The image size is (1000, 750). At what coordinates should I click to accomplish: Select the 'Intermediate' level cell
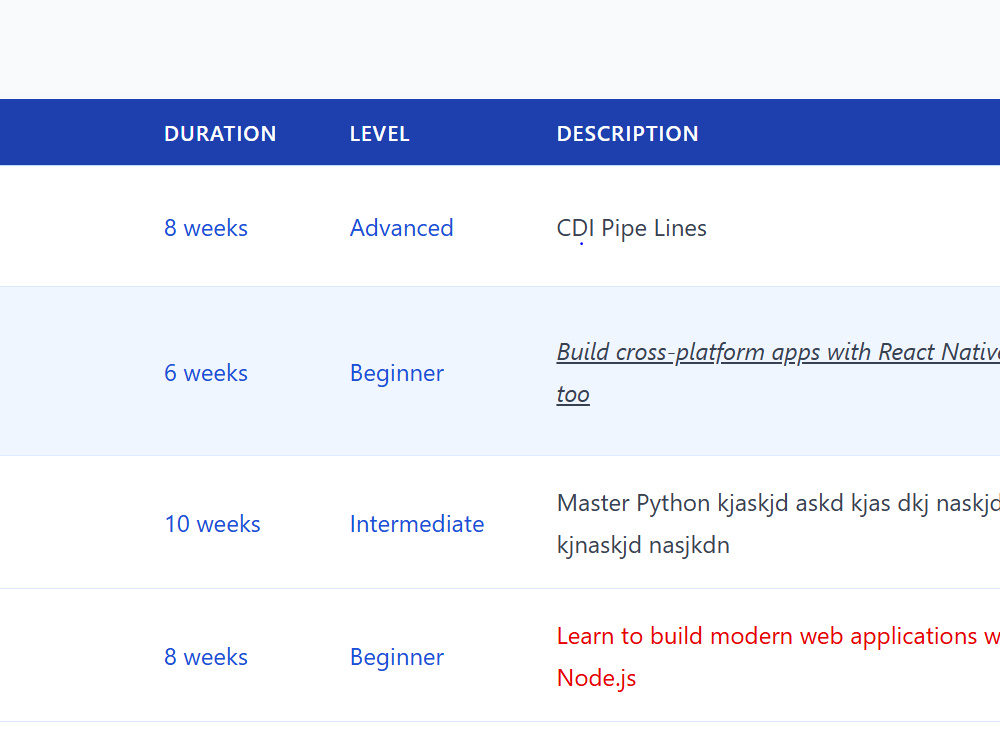click(x=417, y=524)
